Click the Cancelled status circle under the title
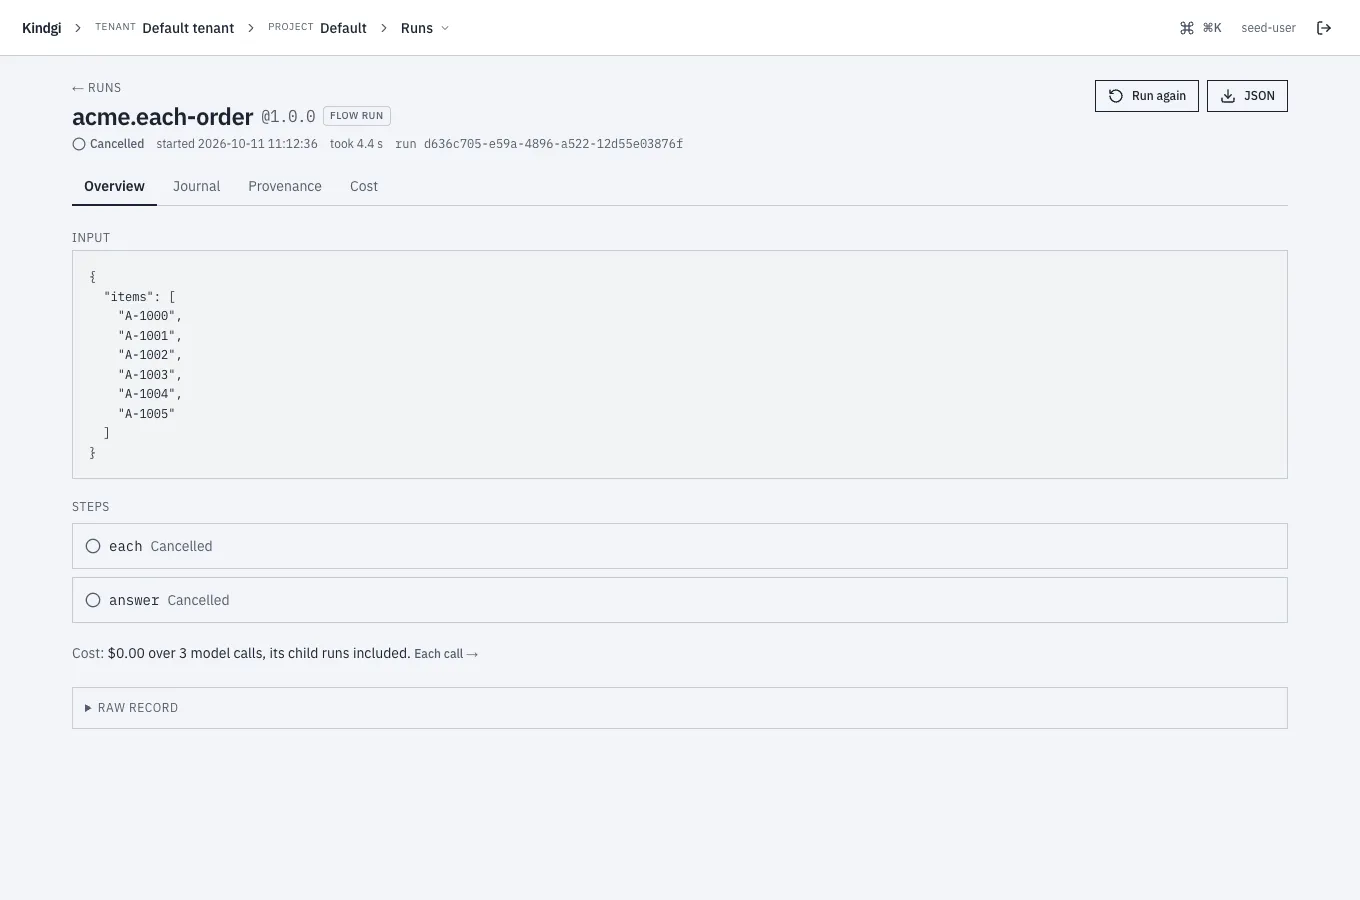Screen dimensions: 1360x900 [79, 144]
